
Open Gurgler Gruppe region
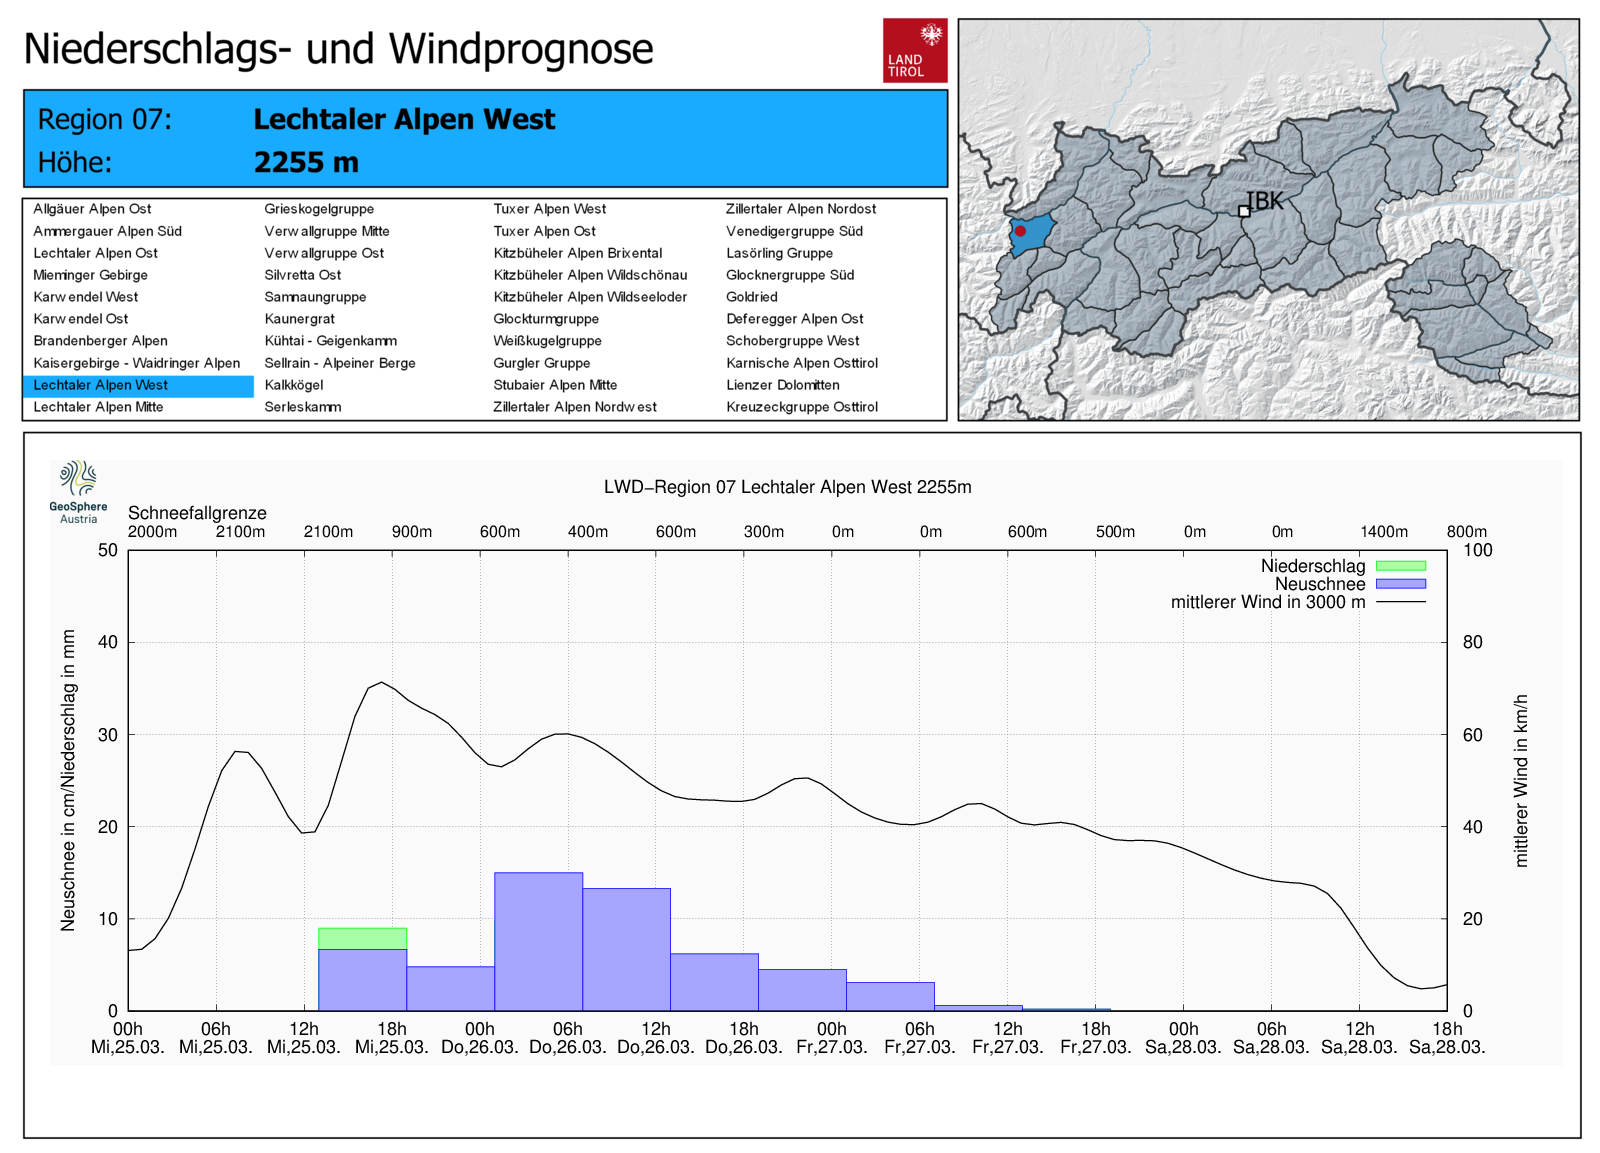click(541, 363)
